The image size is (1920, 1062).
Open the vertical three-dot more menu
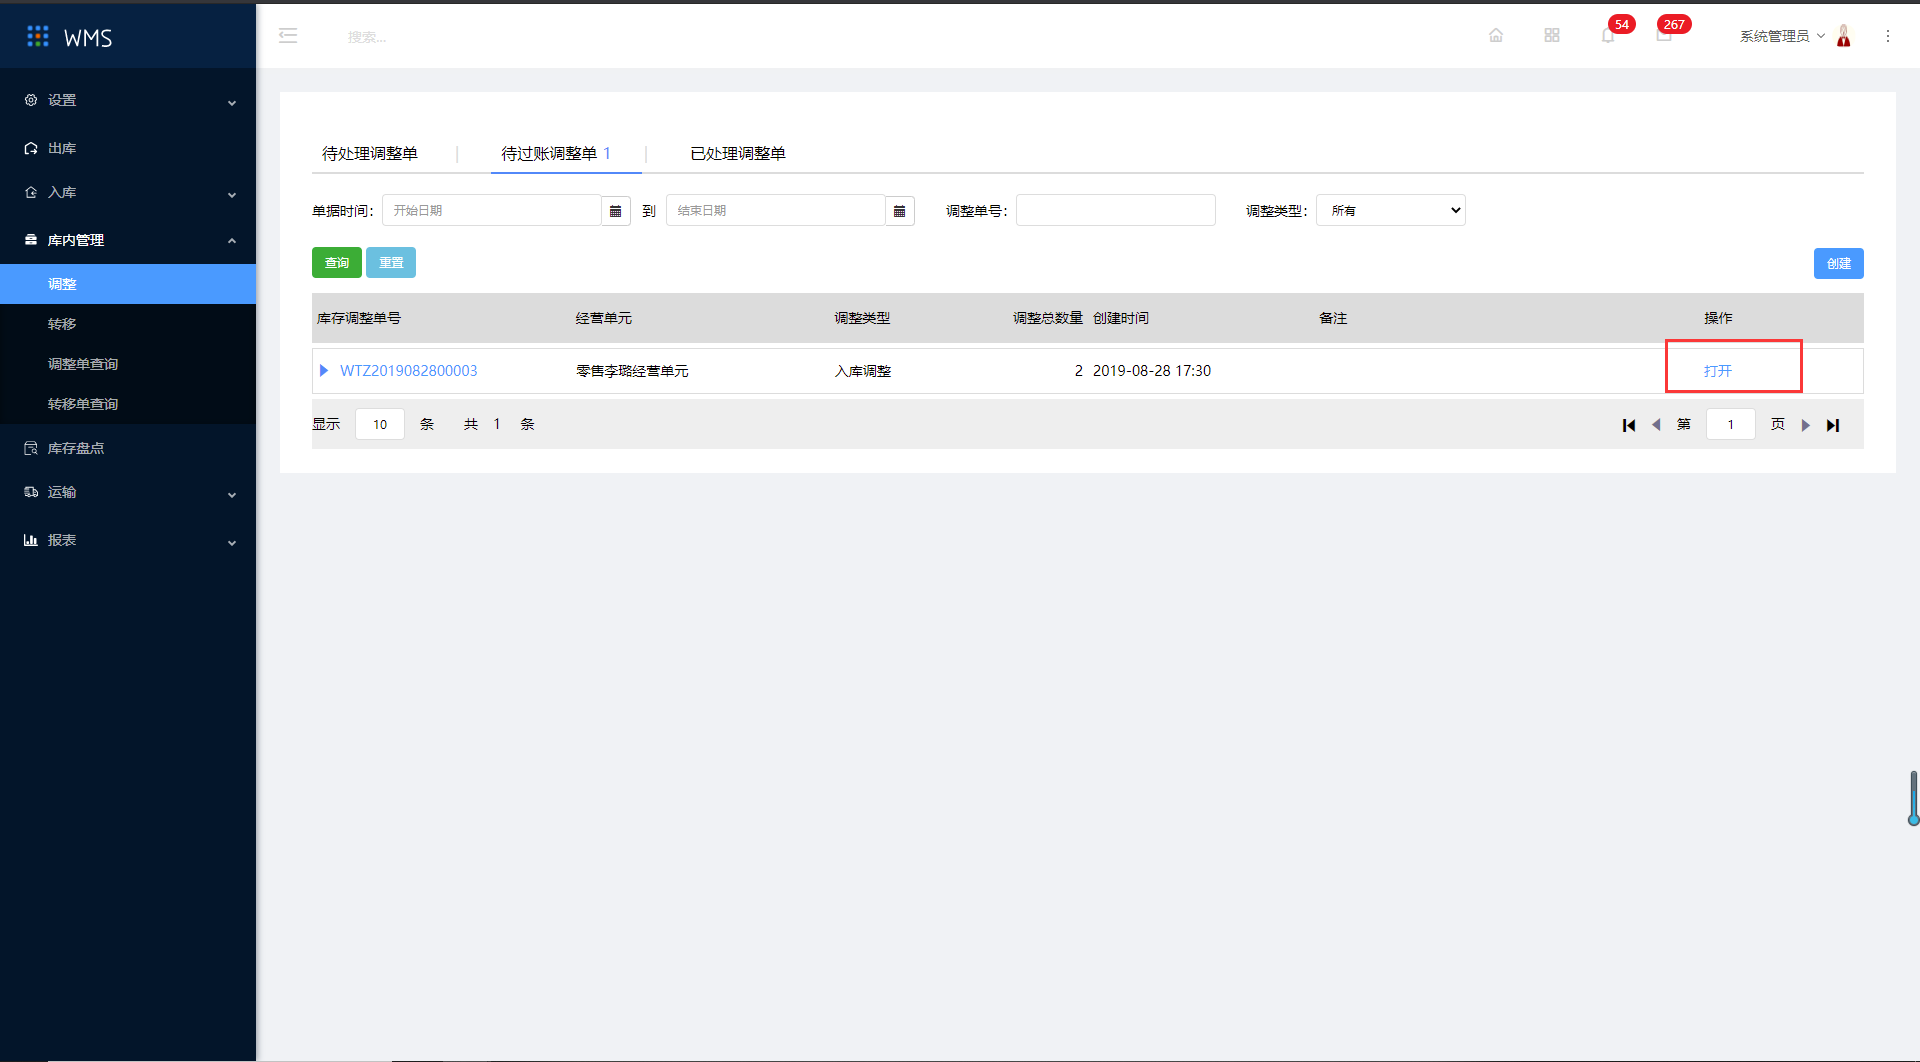coord(1888,36)
